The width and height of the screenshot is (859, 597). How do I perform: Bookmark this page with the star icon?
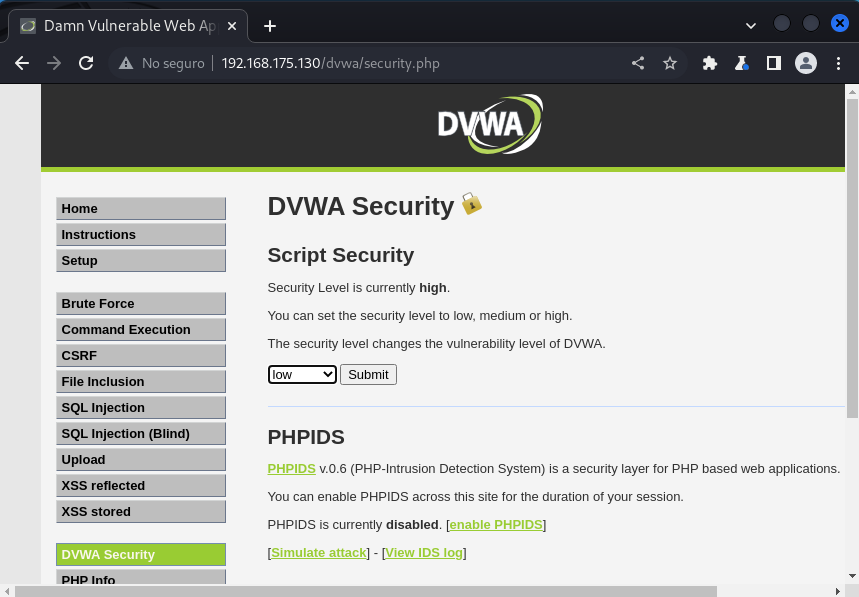tap(669, 63)
